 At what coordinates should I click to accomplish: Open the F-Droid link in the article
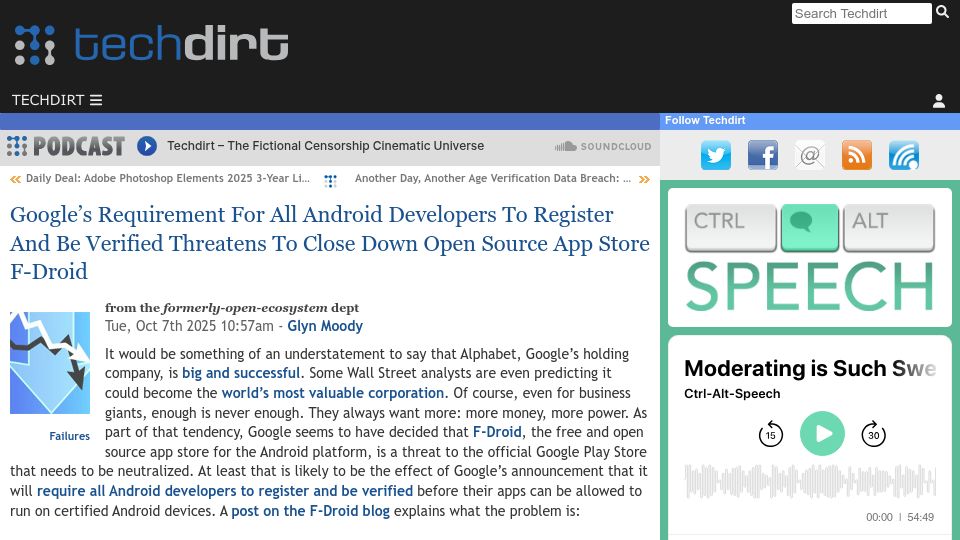click(x=497, y=432)
